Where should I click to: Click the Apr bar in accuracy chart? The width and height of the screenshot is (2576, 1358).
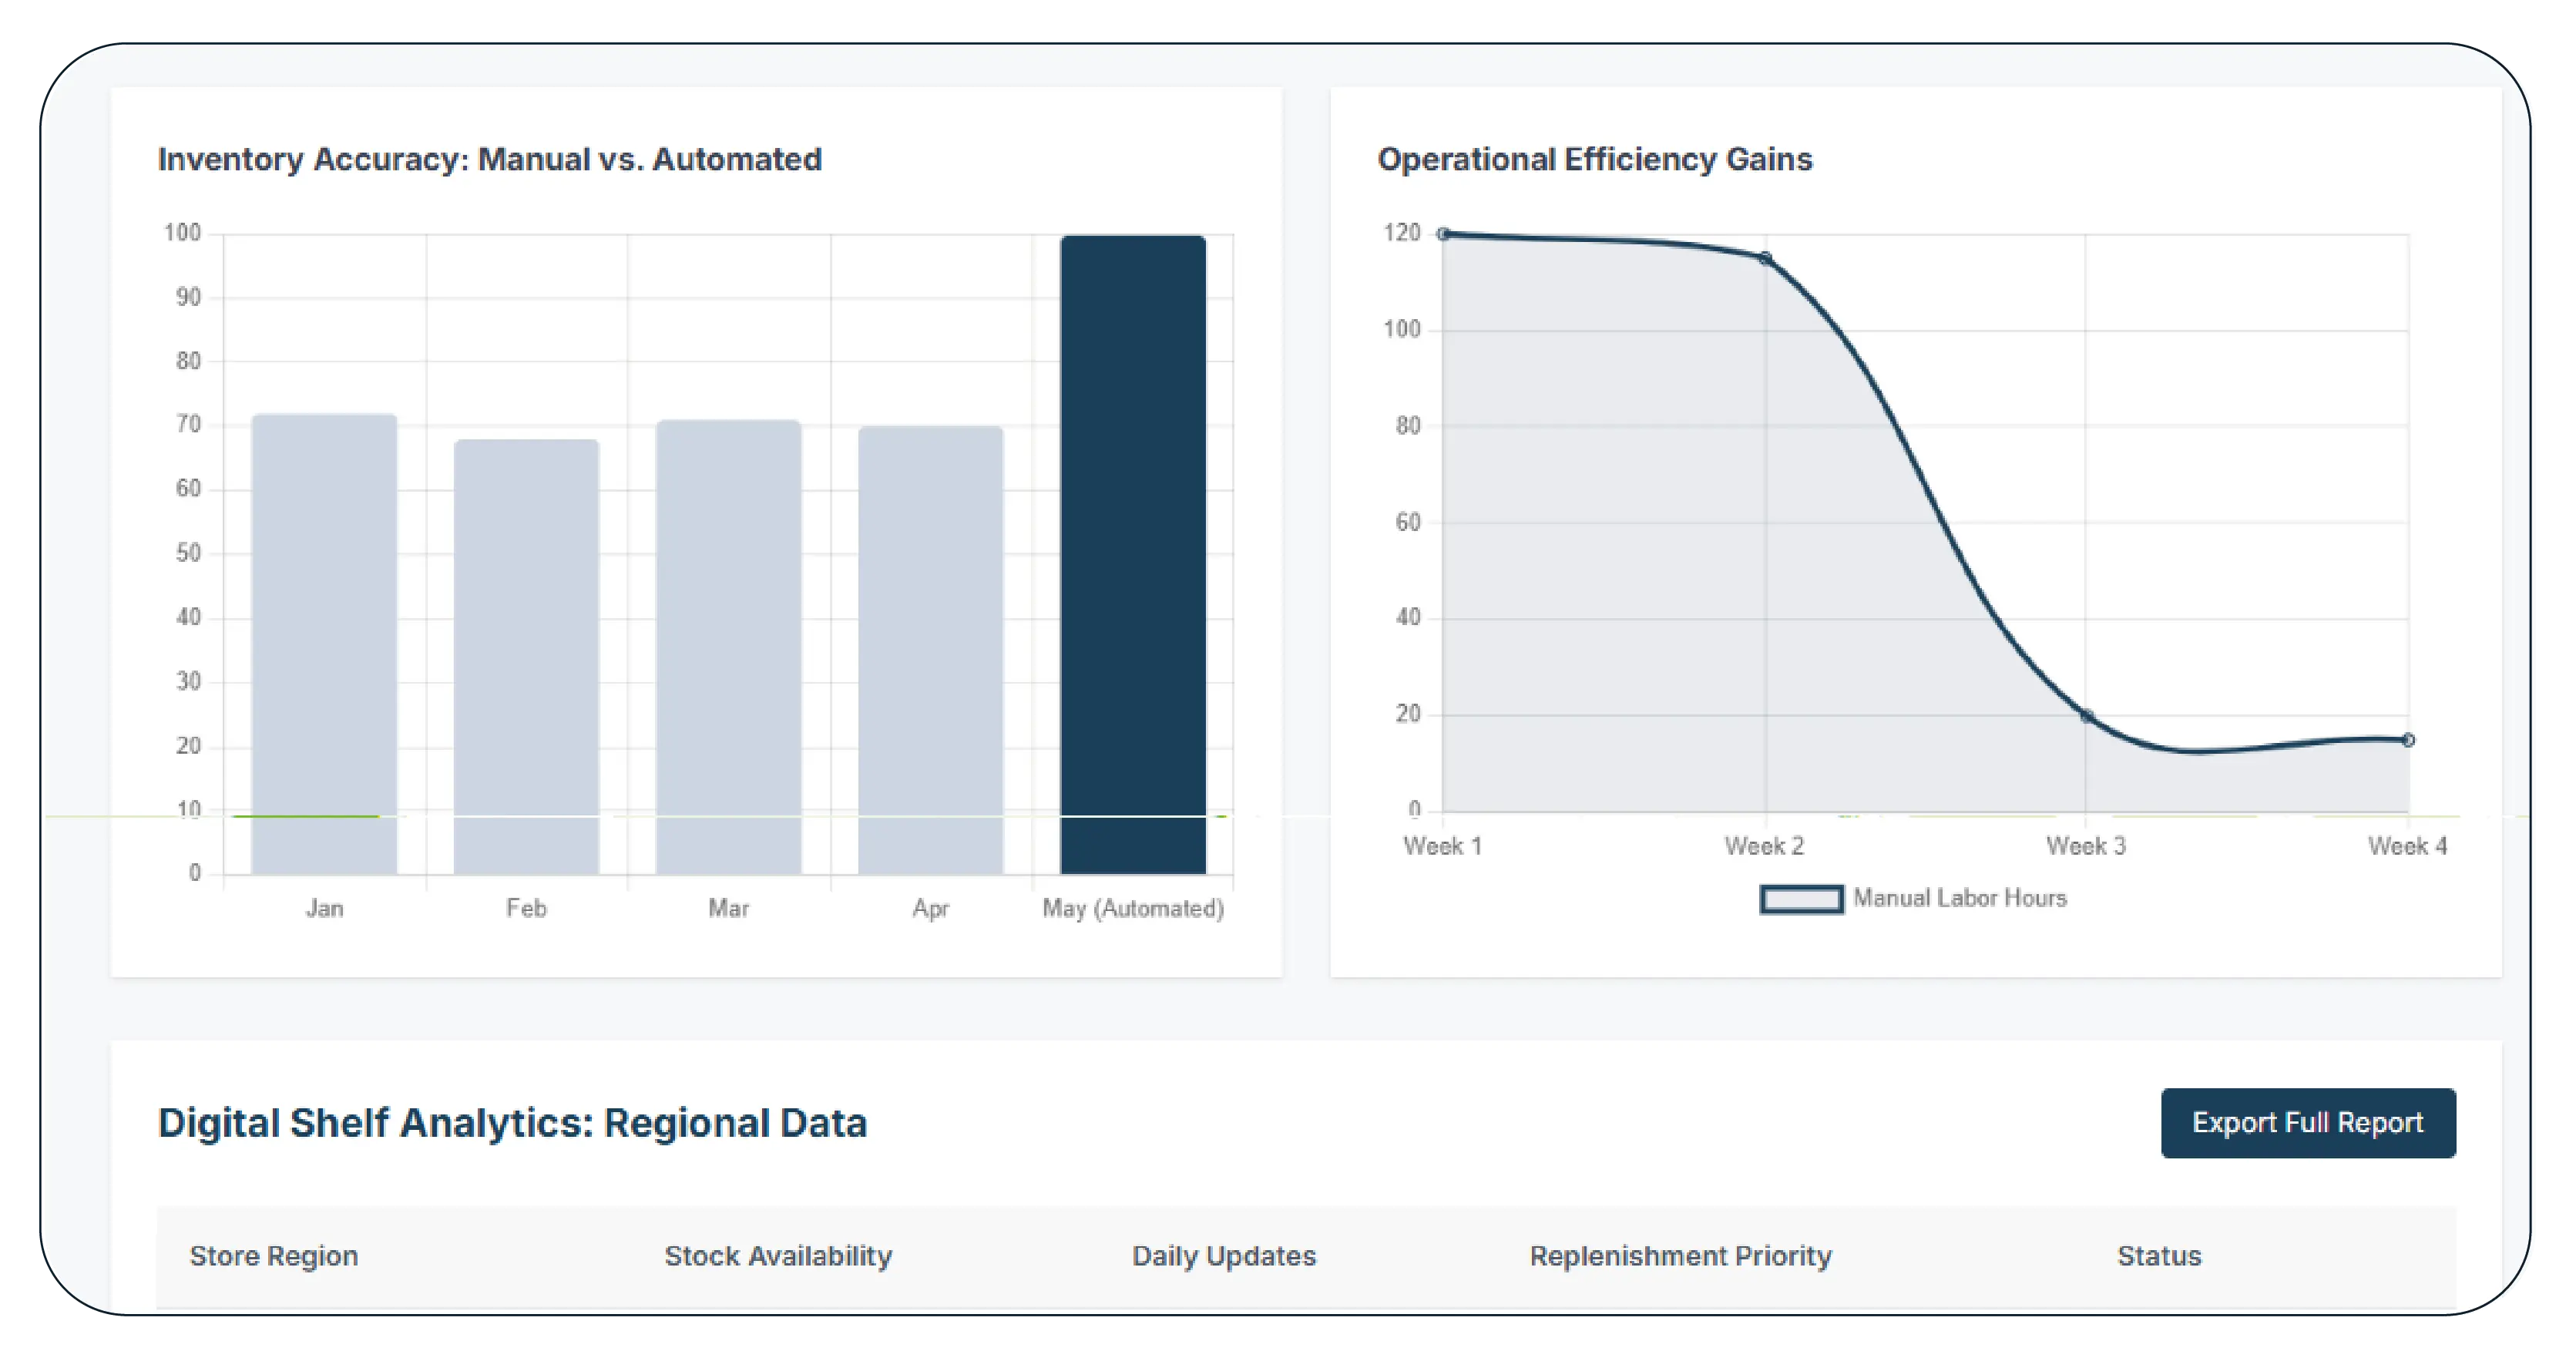coord(930,650)
